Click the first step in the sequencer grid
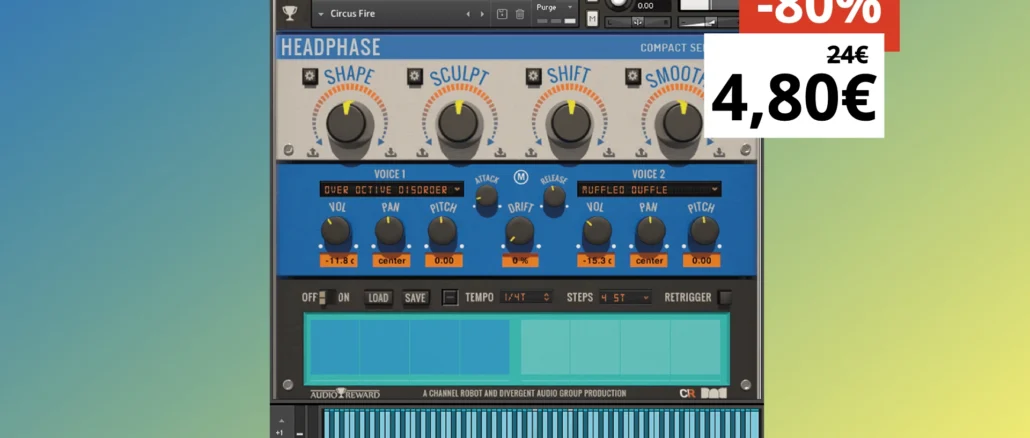The image size is (1030, 438). tap(334, 347)
